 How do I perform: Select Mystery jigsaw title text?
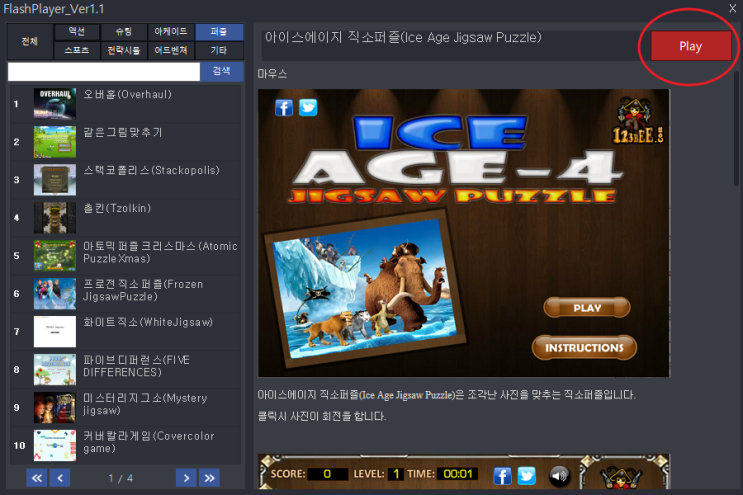(145, 404)
